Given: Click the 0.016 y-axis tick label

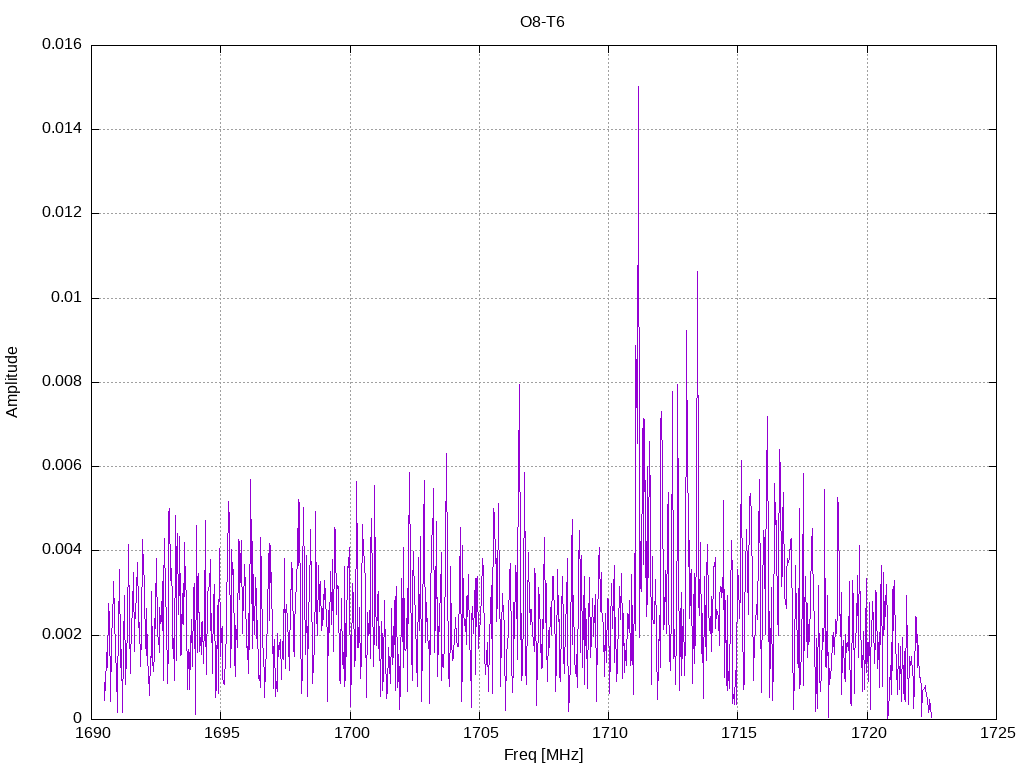Looking at the screenshot, I should [62, 45].
